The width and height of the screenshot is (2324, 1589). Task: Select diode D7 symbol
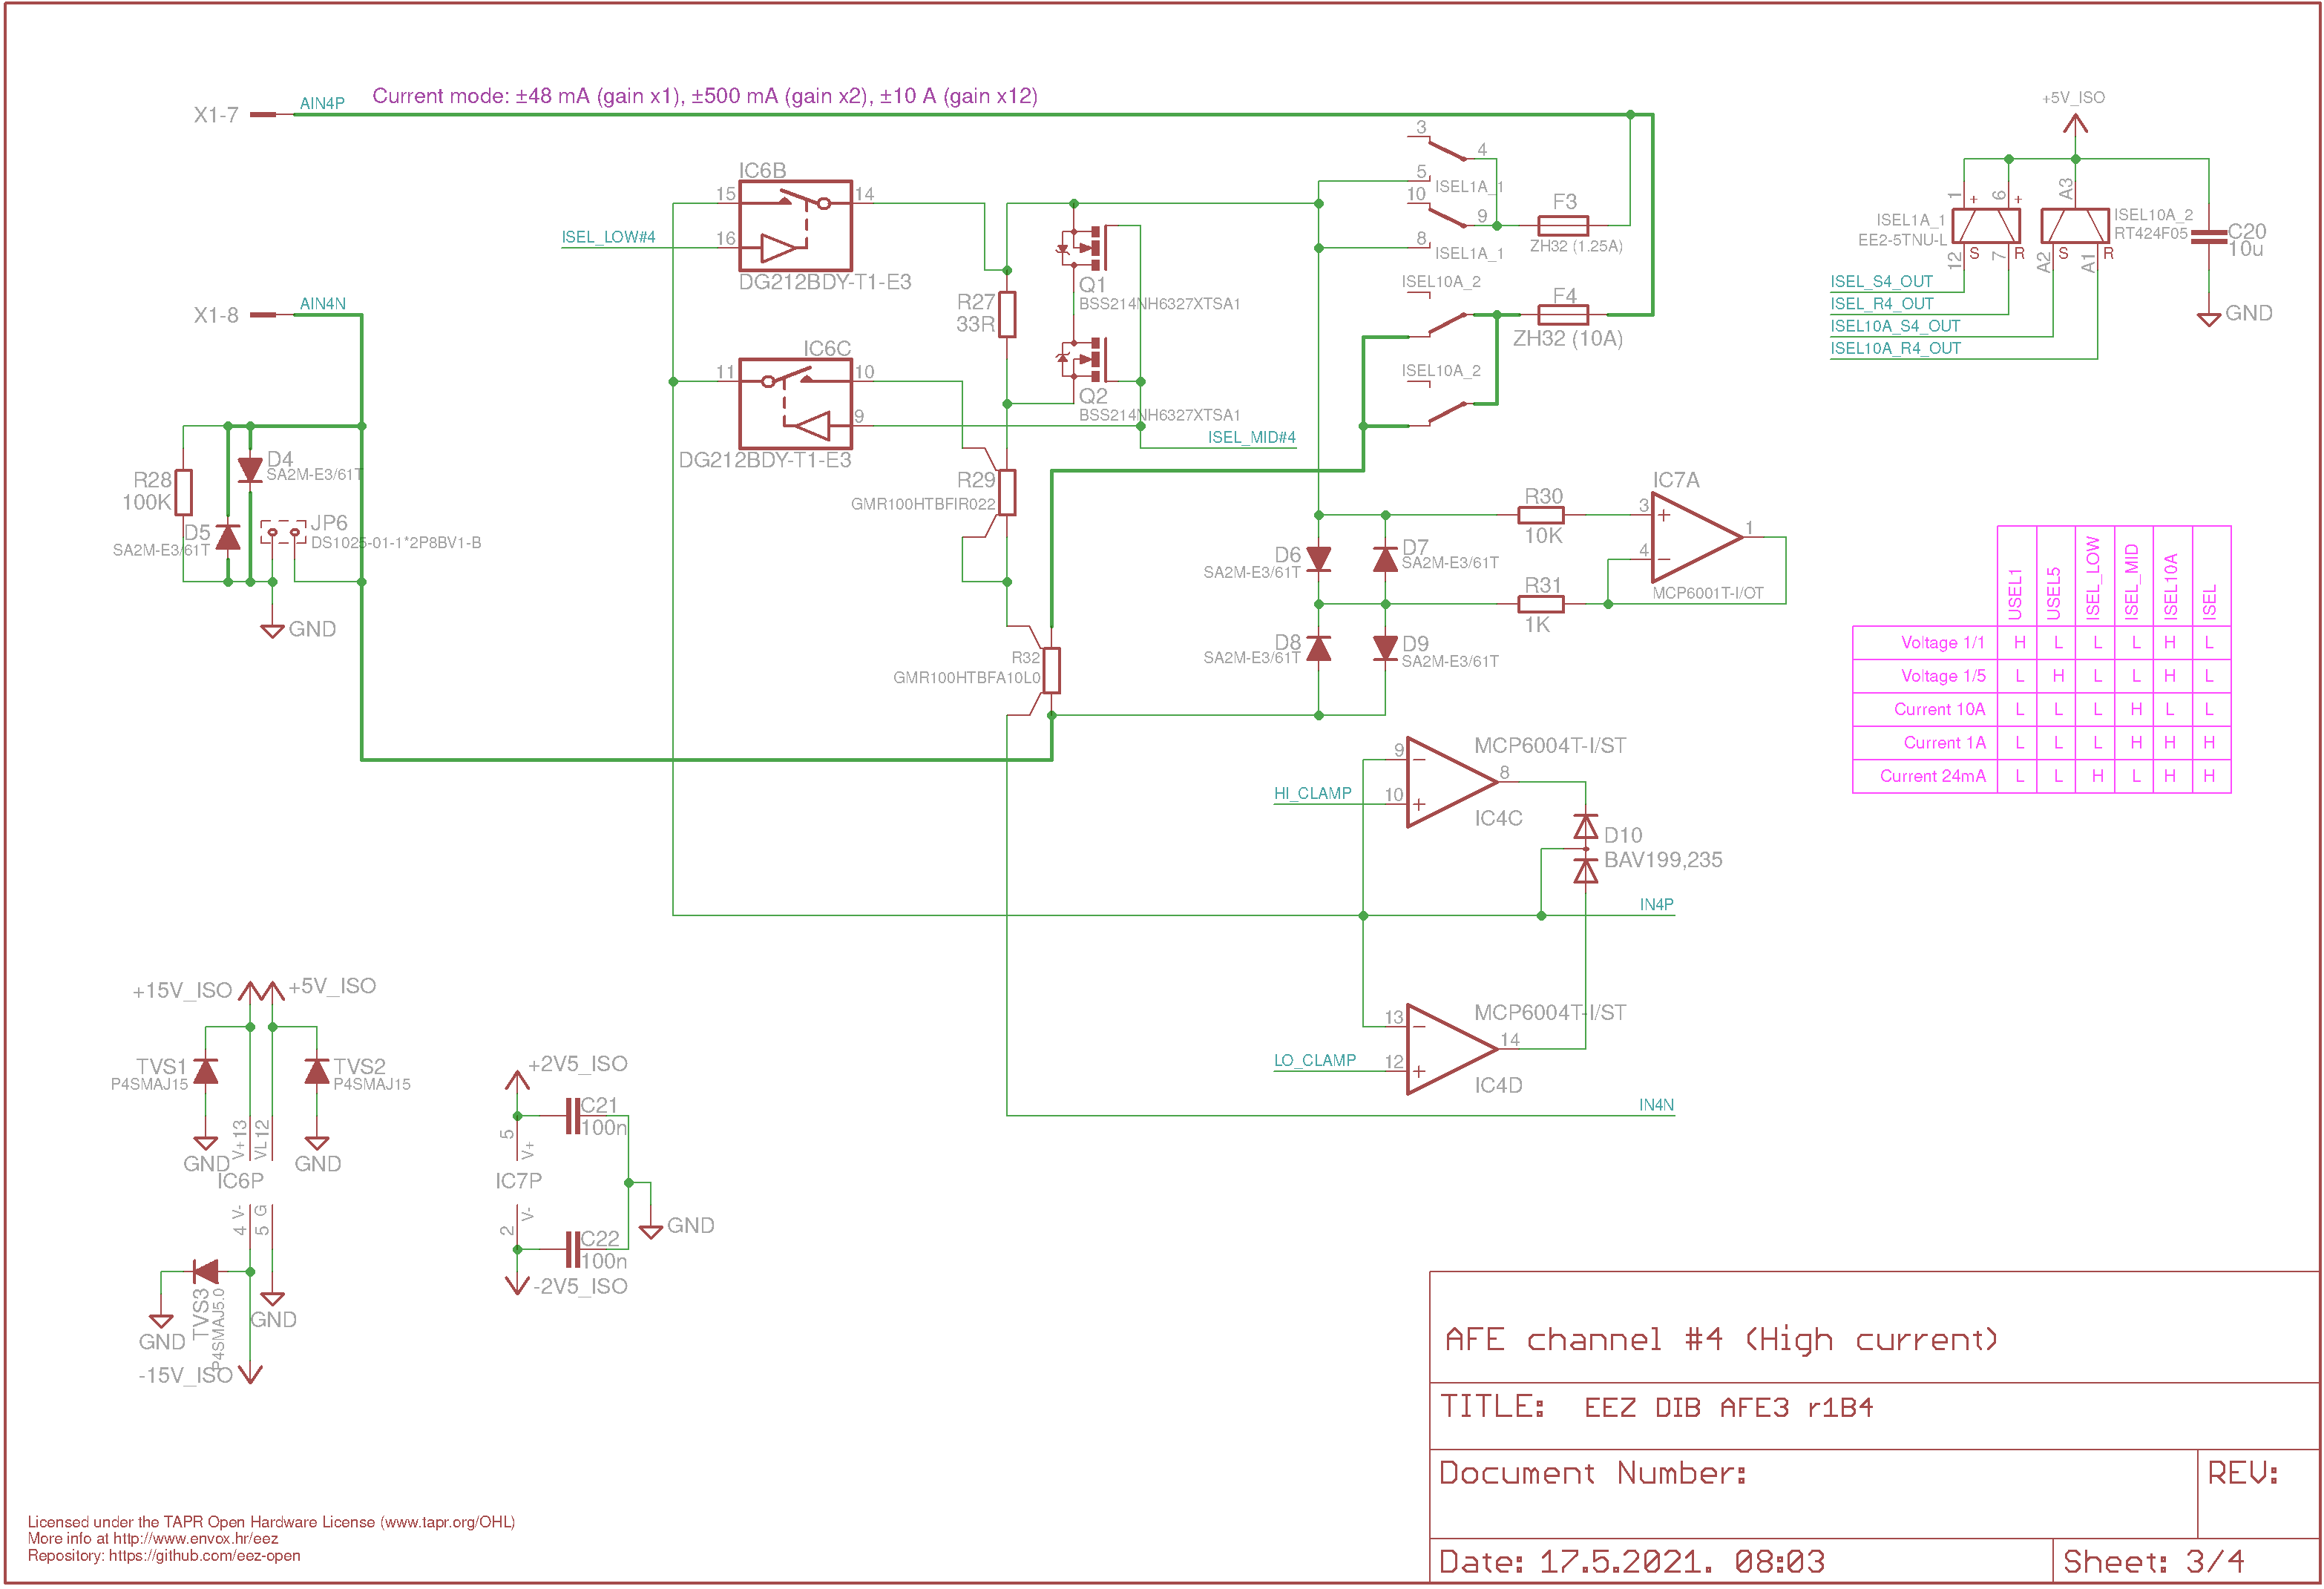1385,559
